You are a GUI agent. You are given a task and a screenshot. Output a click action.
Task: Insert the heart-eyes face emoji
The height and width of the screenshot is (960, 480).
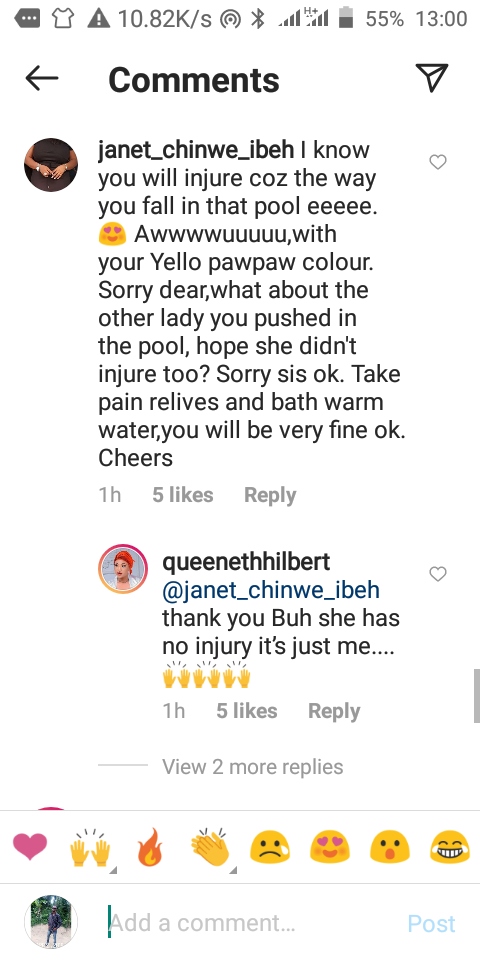pyautogui.click(x=329, y=849)
